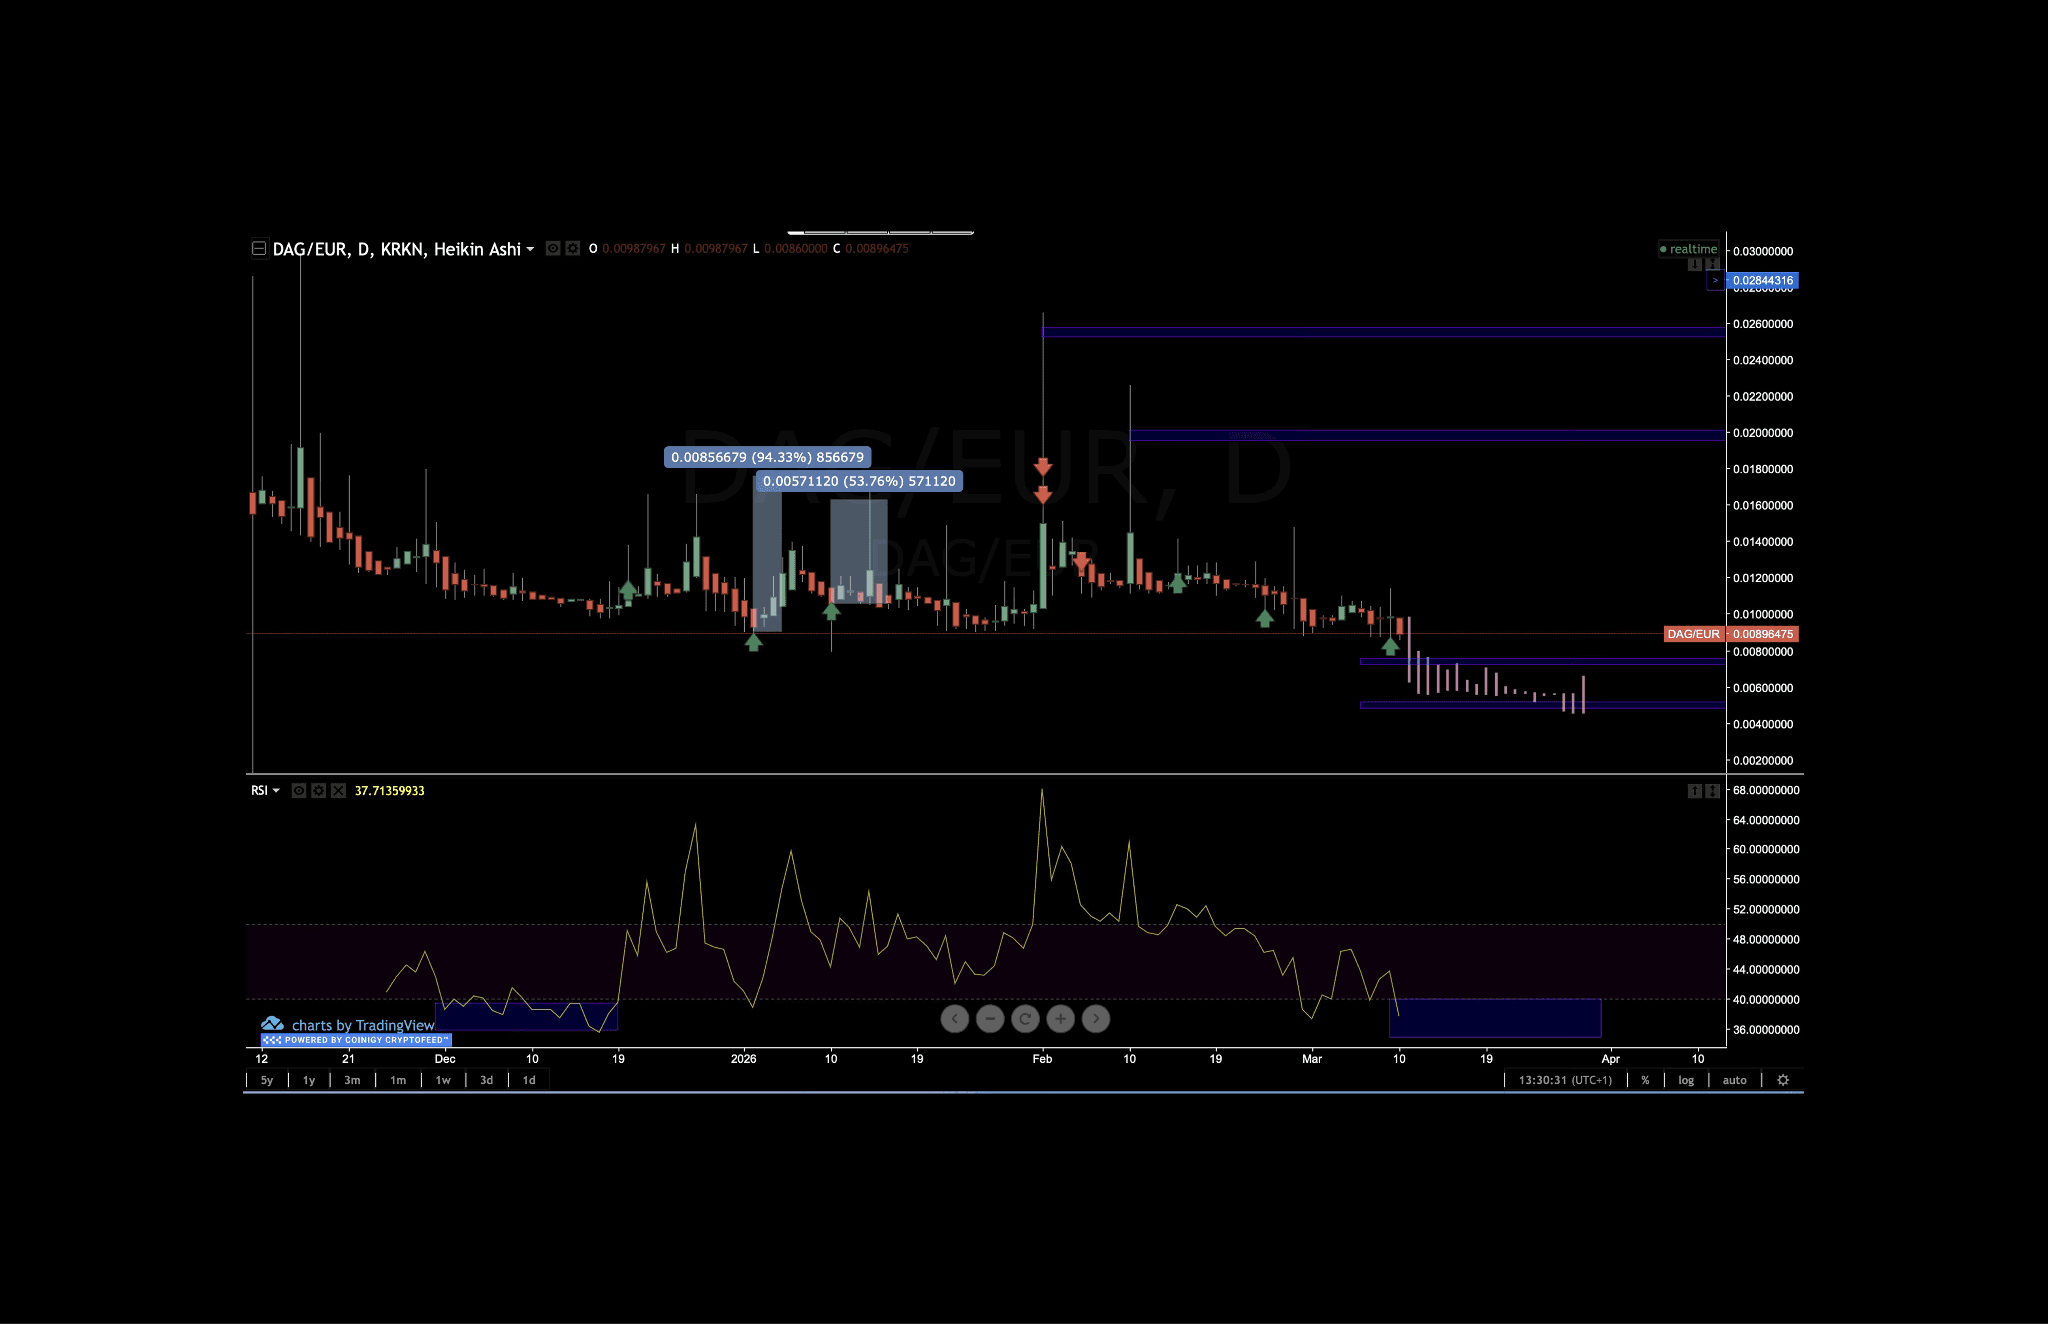
Task: Zoom out using round minus button
Action: [990, 1019]
